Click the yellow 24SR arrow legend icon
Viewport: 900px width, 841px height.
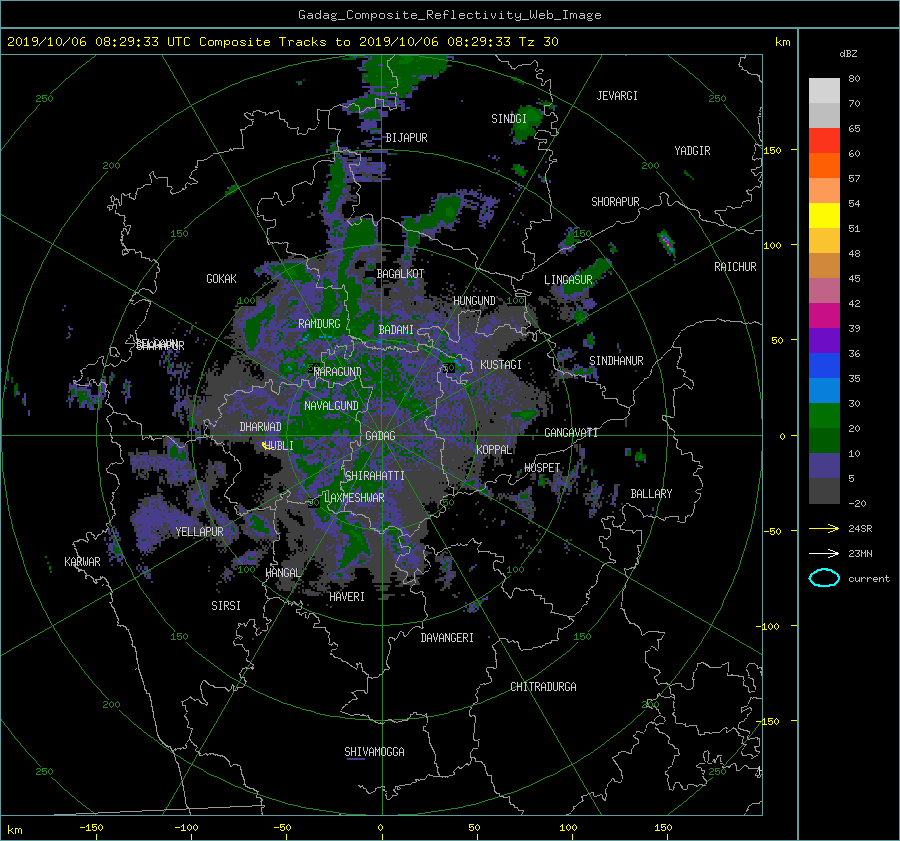tap(824, 528)
